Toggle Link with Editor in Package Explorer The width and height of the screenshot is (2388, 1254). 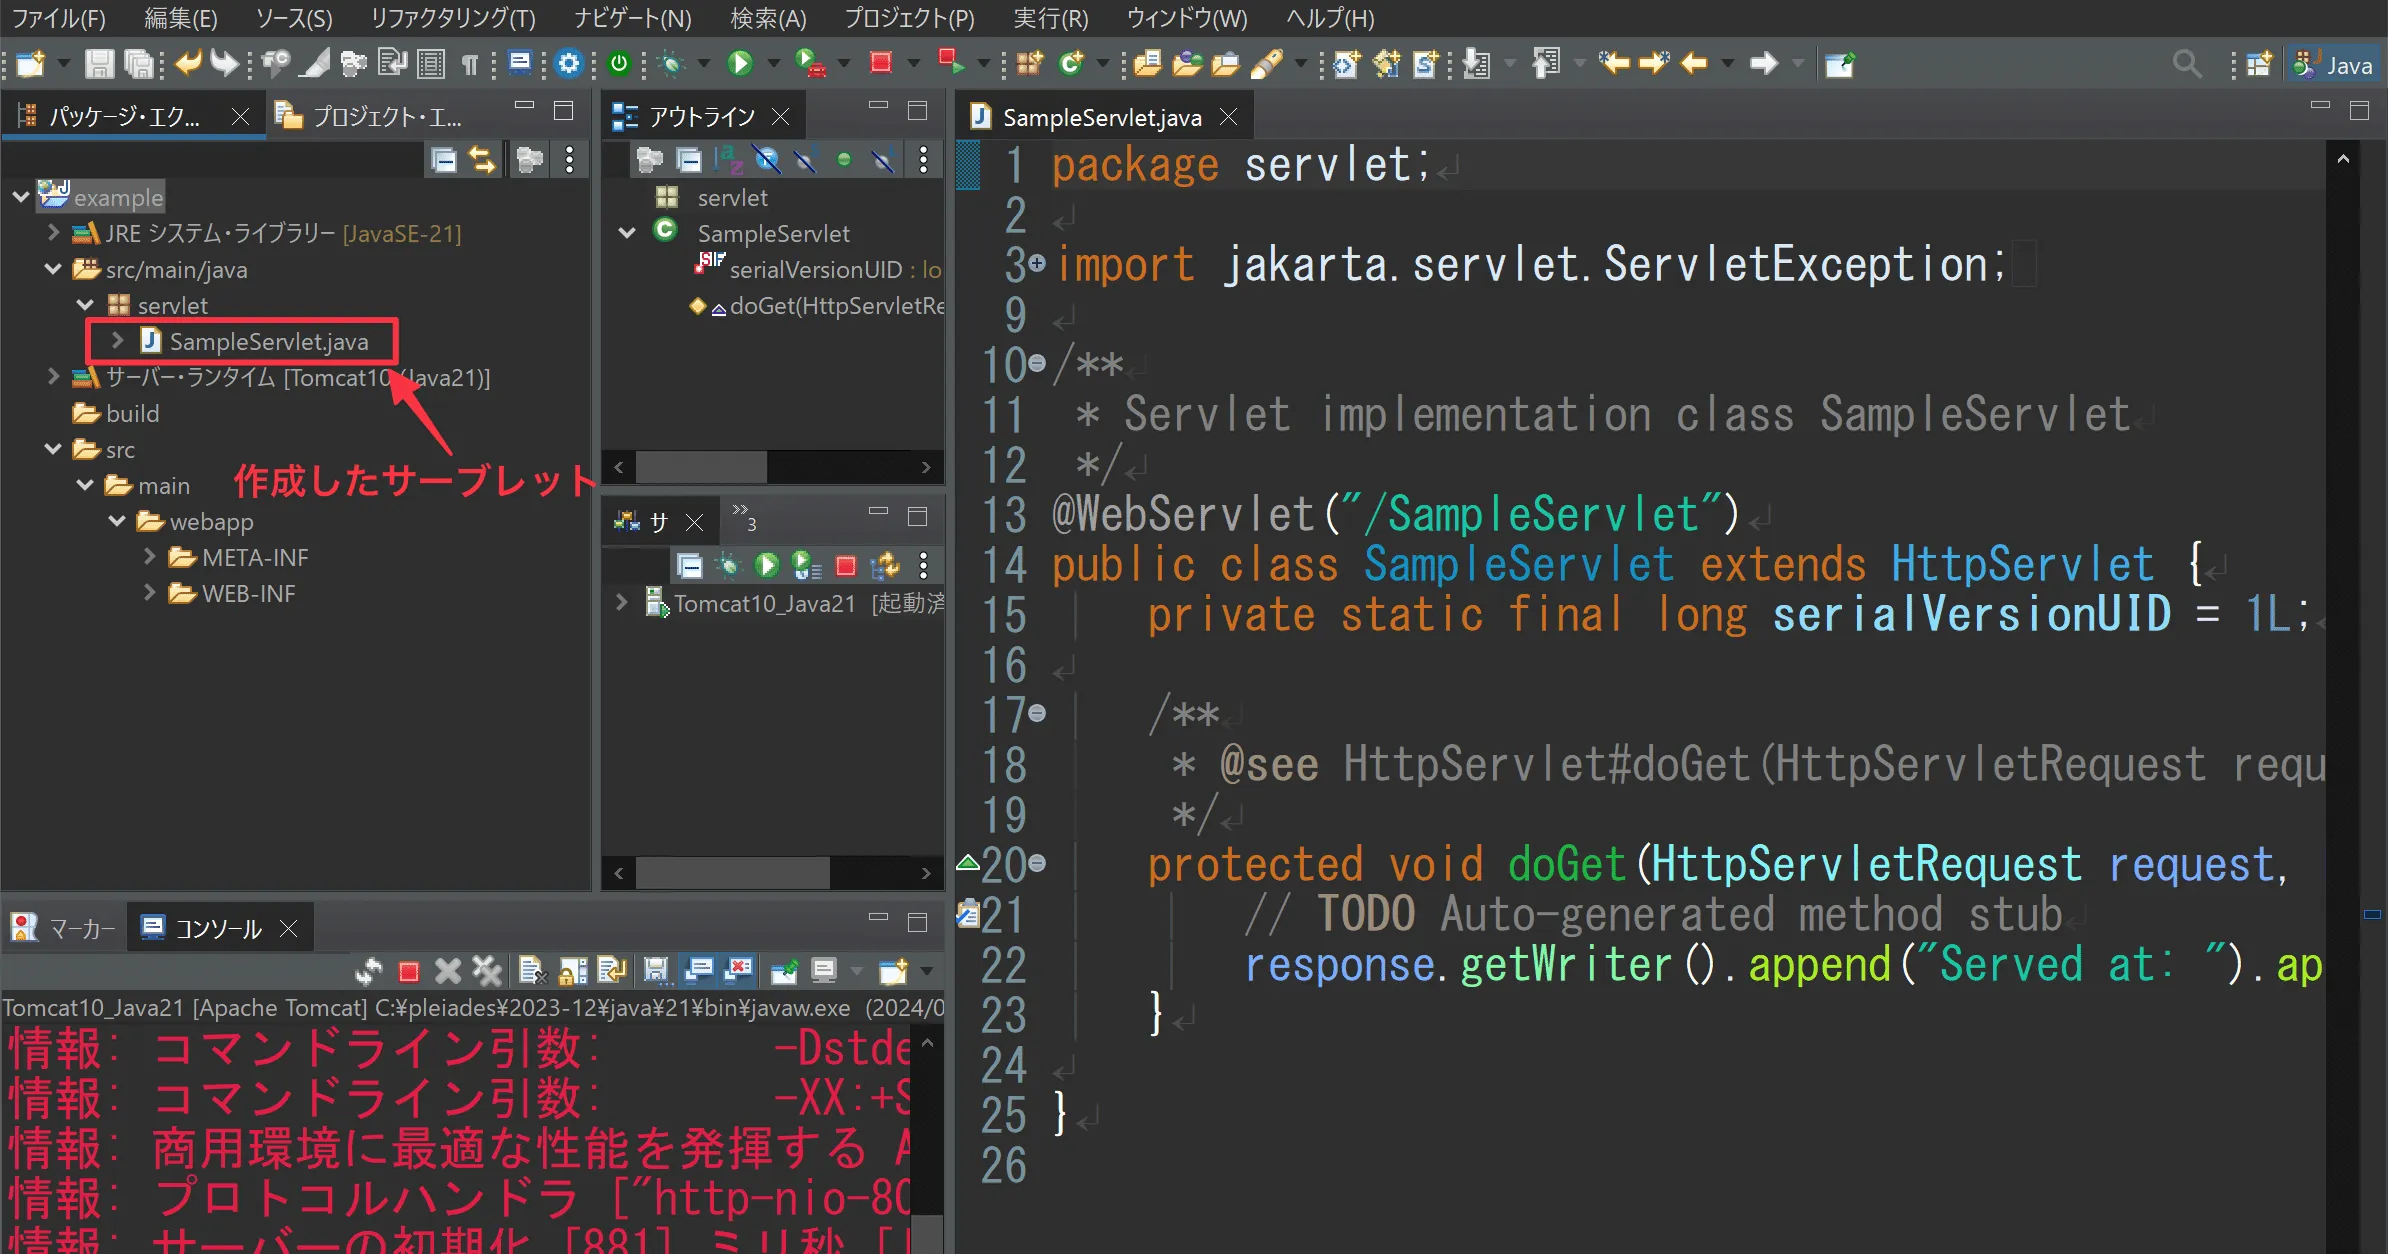483,160
